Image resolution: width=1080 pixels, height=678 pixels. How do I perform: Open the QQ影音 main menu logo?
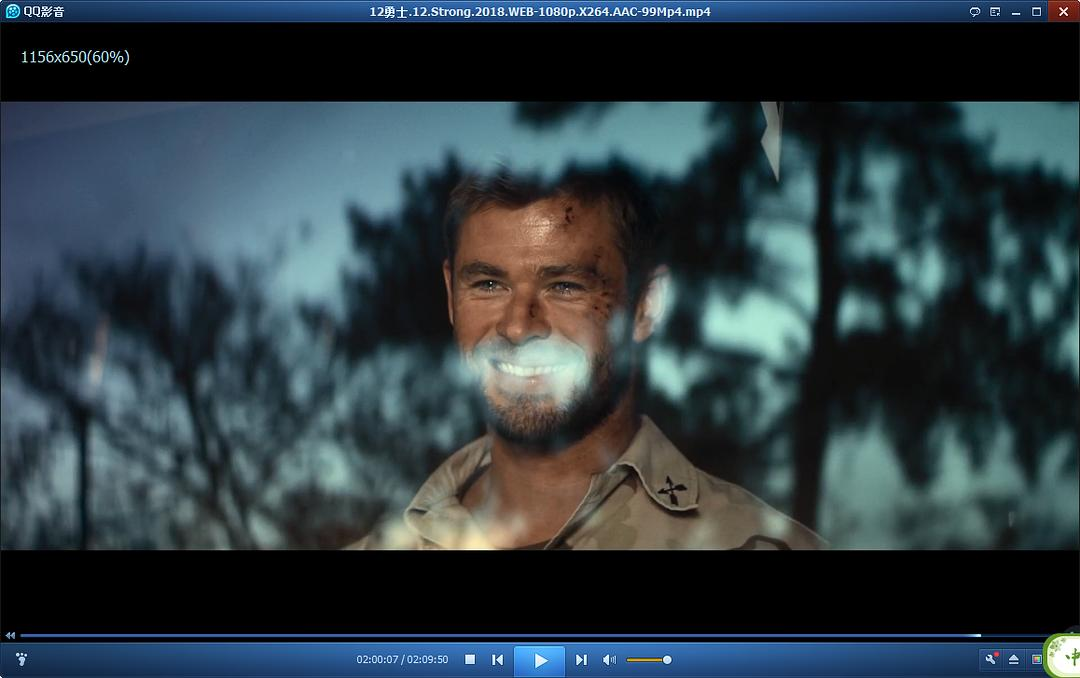[35, 11]
